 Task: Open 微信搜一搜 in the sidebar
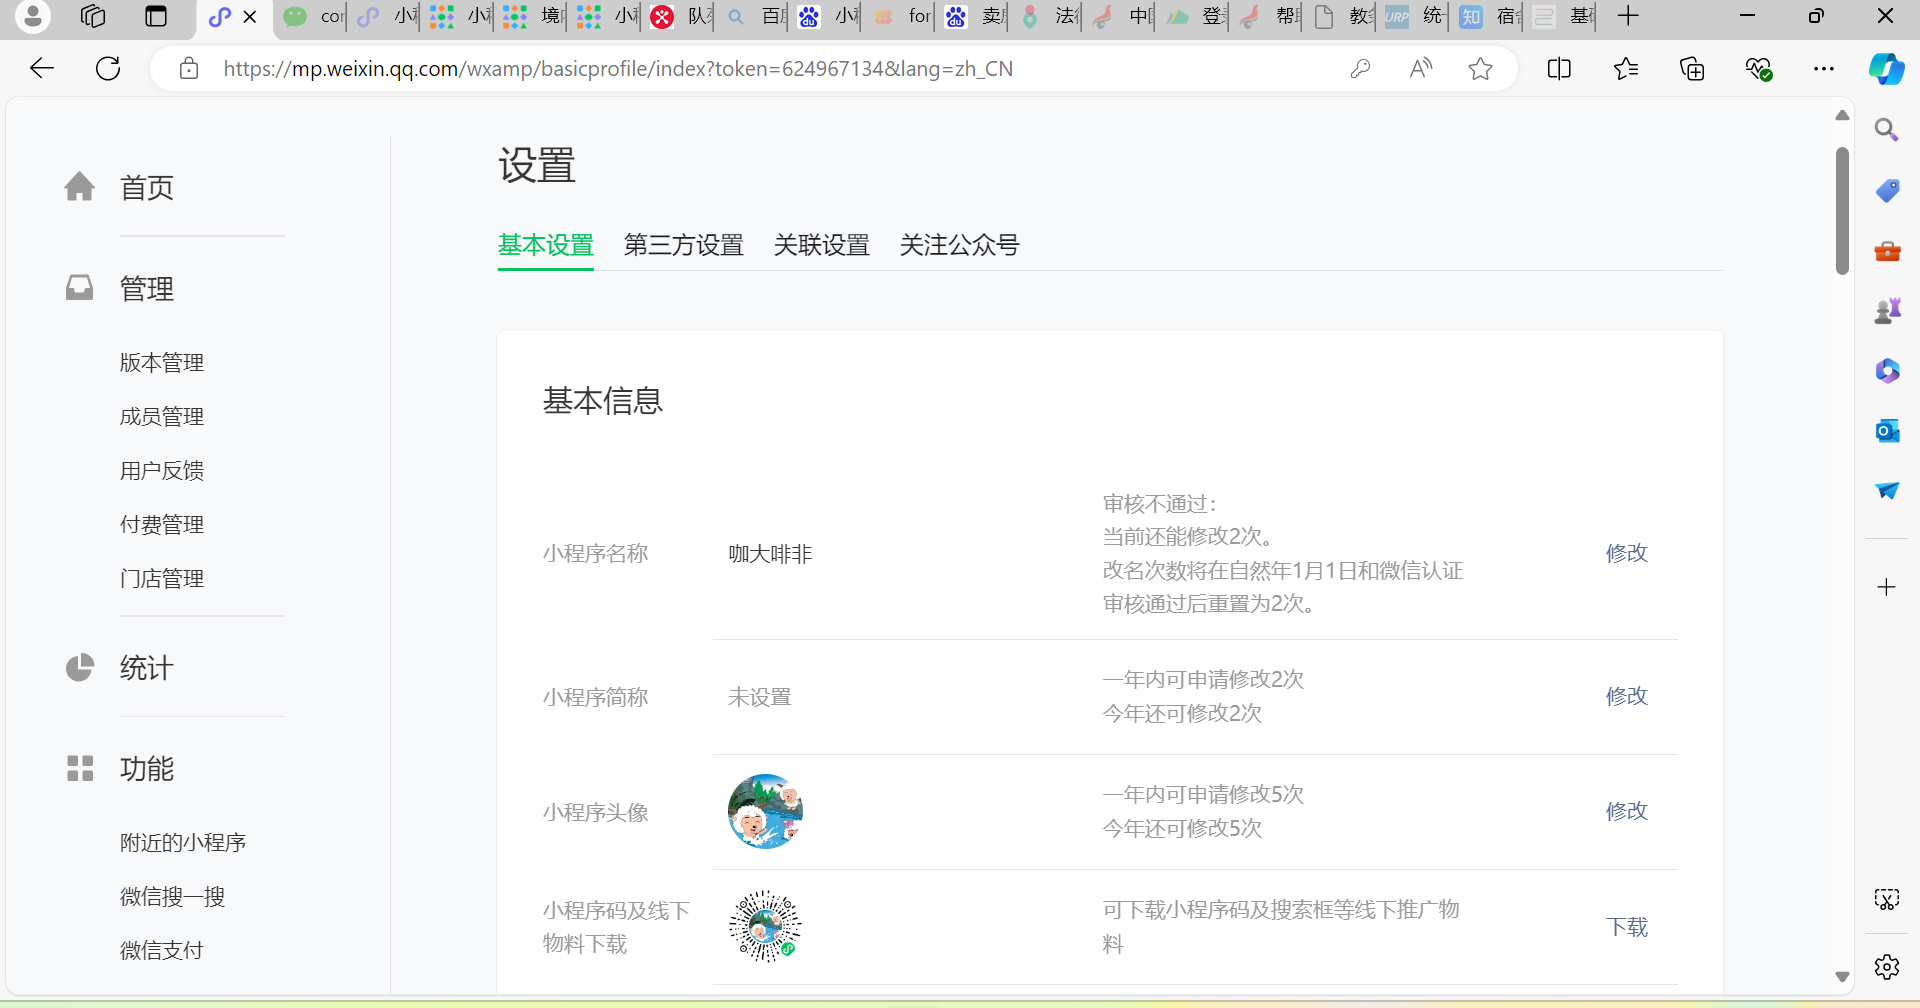(173, 896)
